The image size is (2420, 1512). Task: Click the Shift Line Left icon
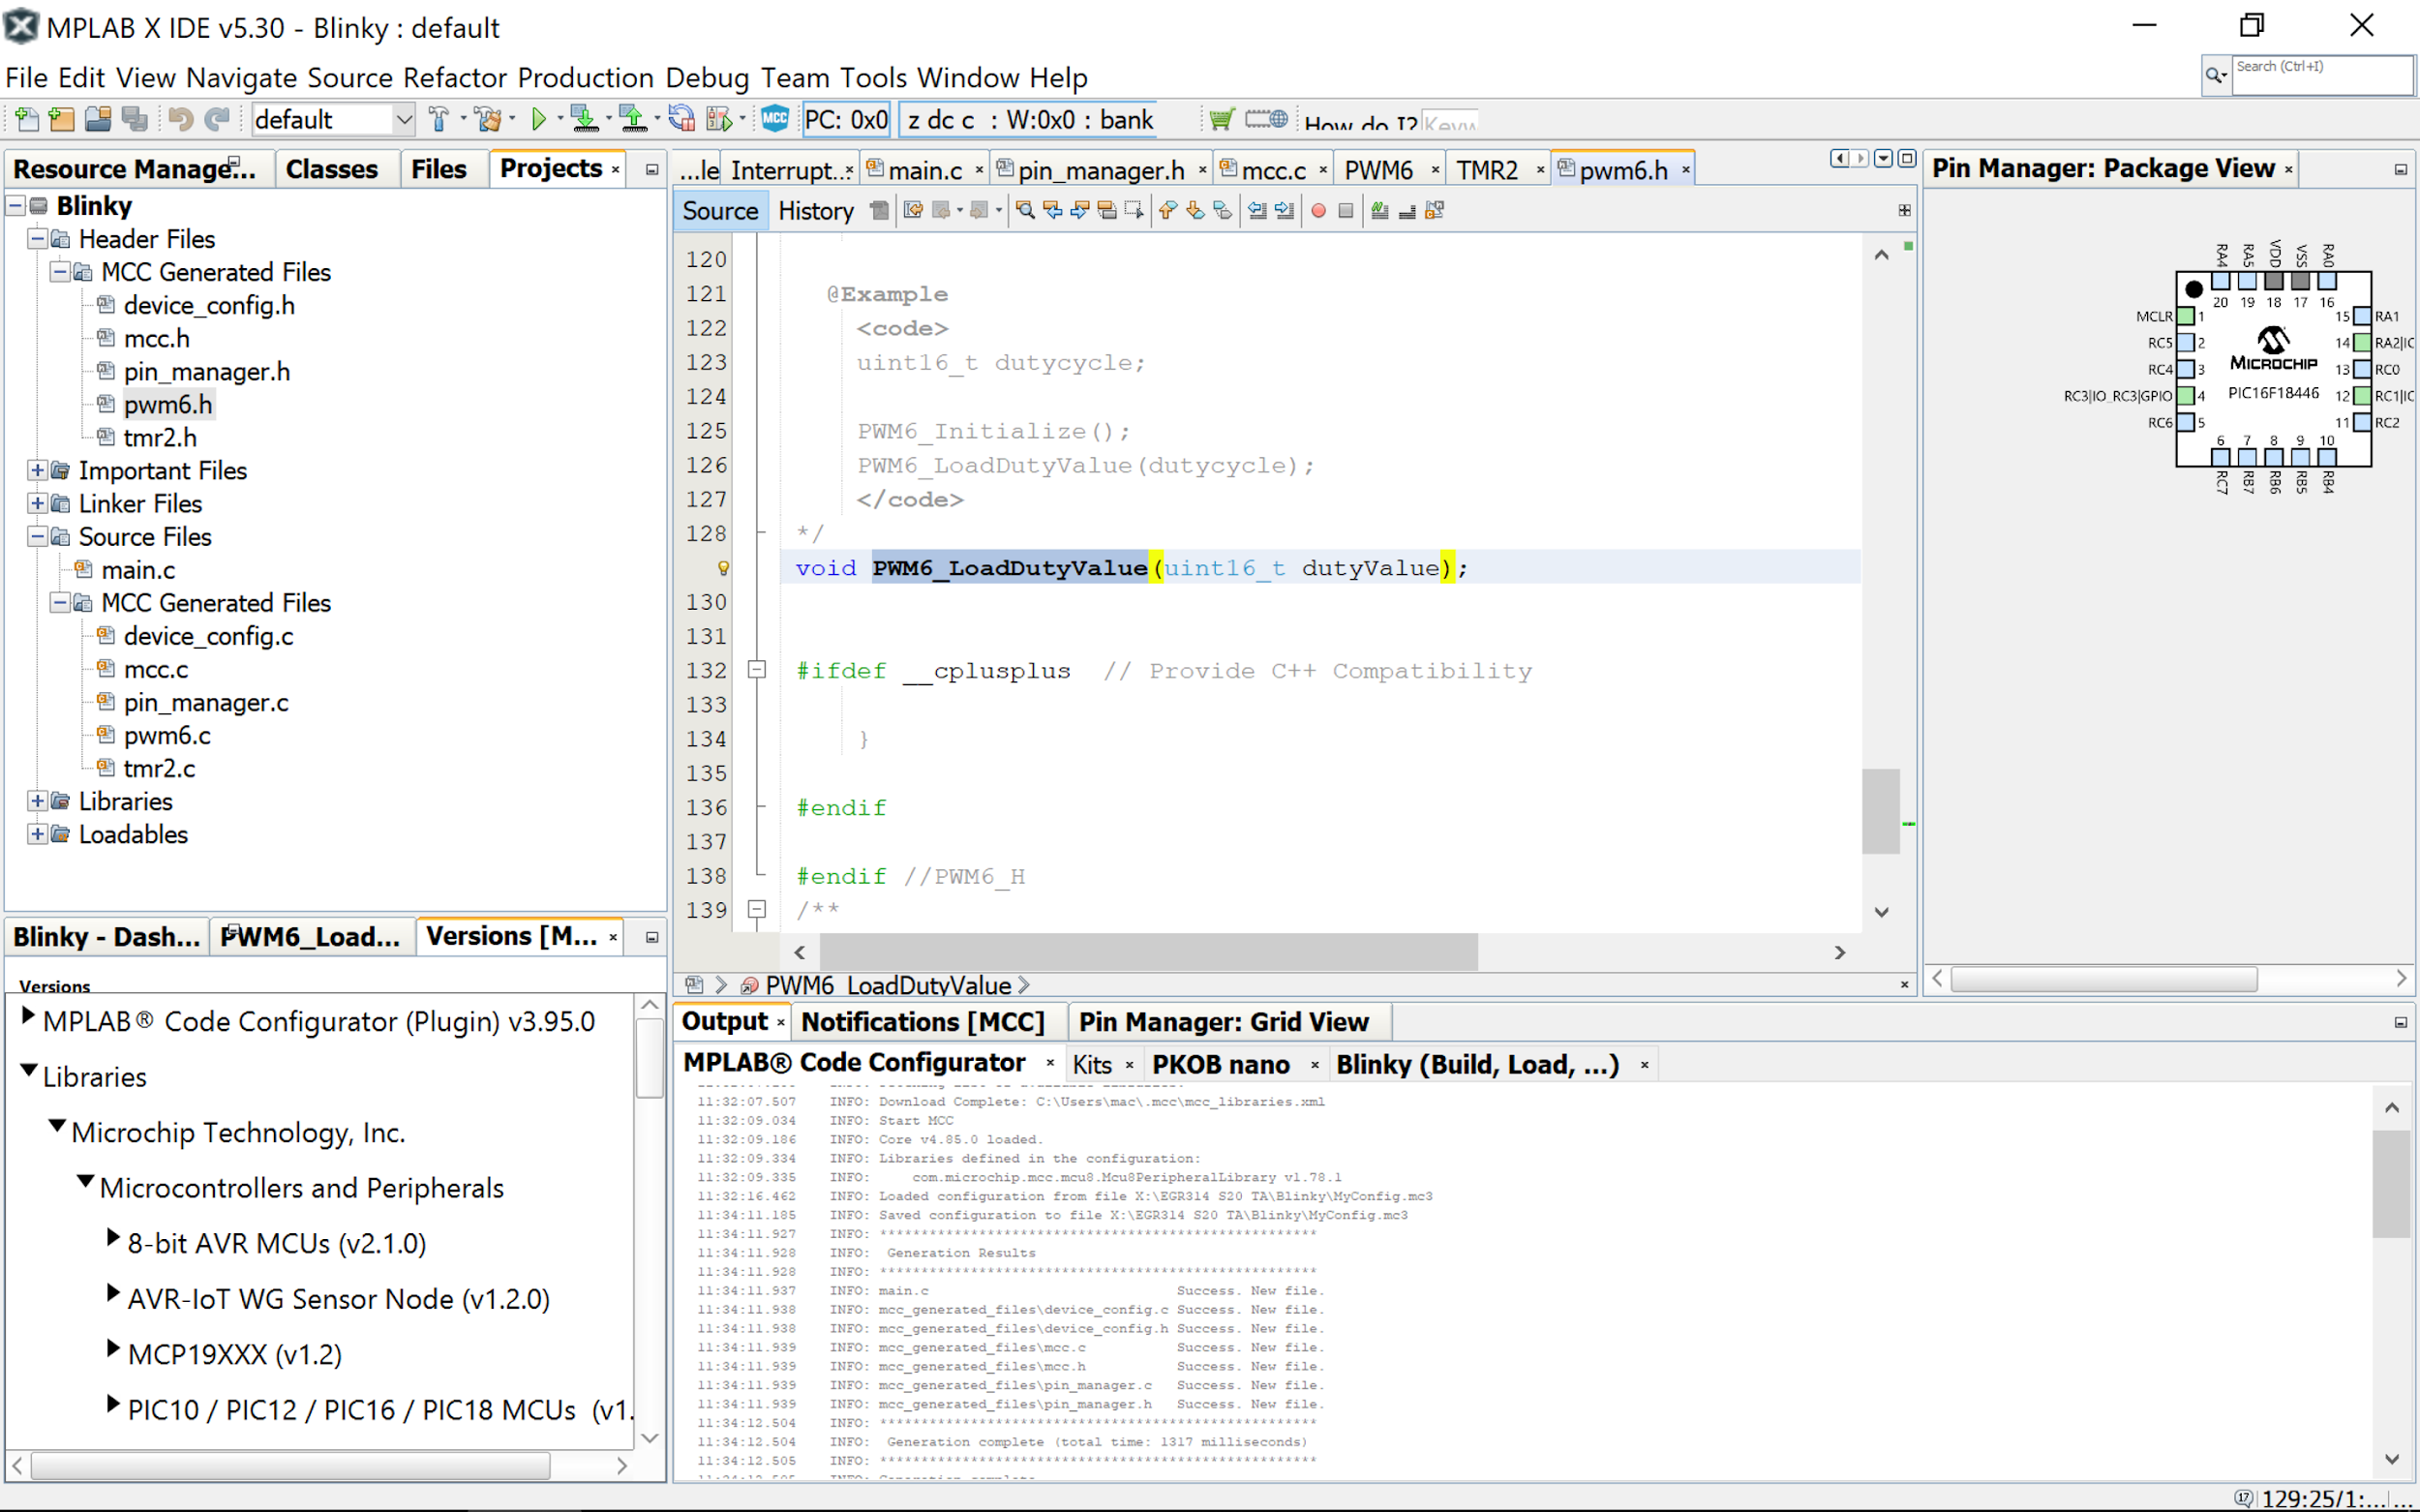point(1257,210)
